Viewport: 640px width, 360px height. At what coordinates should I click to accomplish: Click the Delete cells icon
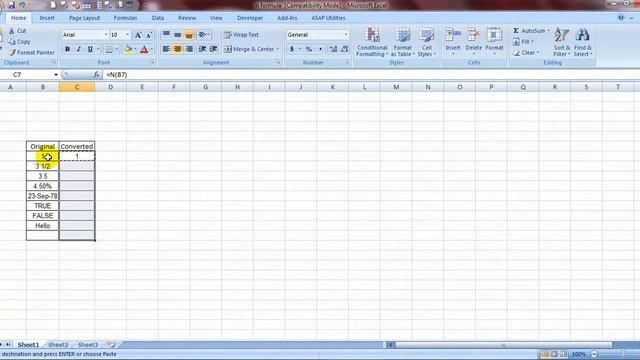pos(473,35)
